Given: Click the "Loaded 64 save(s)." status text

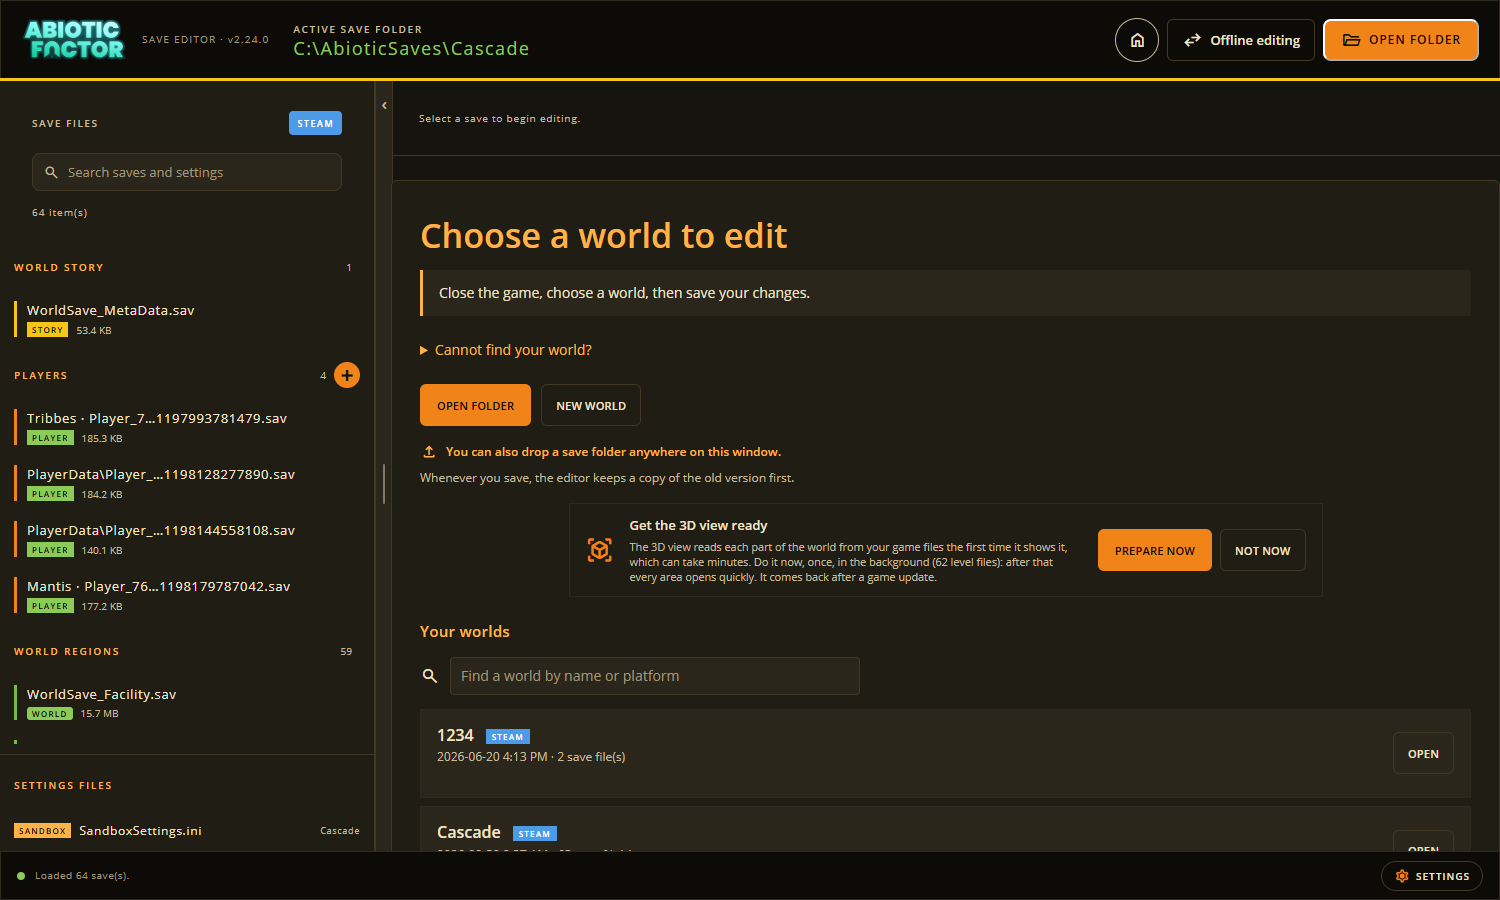Looking at the screenshot, I should coord(82,876).
